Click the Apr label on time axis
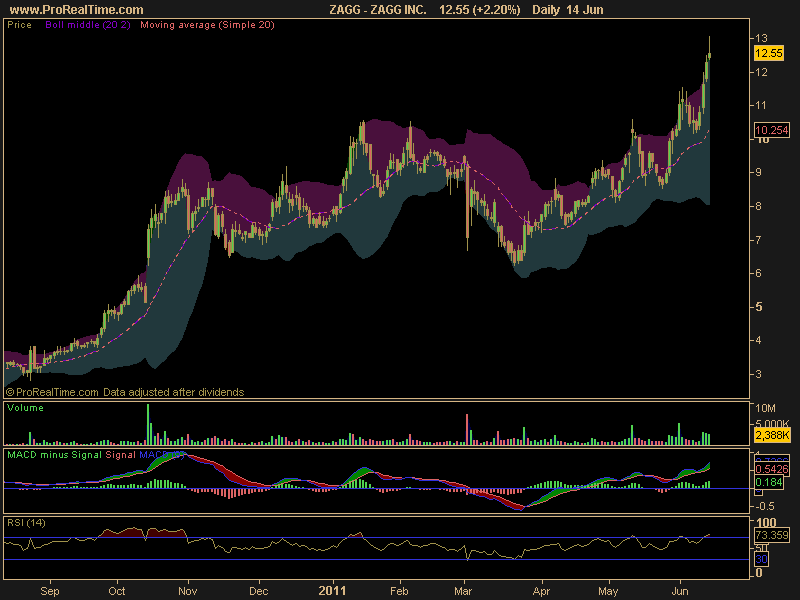Image resolution: width=800 pixels, height=600 pixels. (541, 591)
